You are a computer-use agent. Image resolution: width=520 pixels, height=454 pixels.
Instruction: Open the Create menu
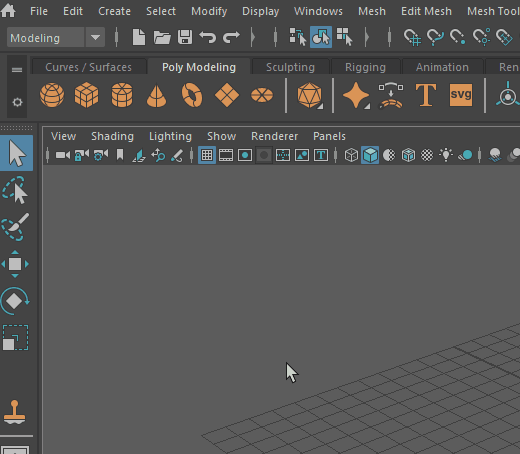pos(114,11)
